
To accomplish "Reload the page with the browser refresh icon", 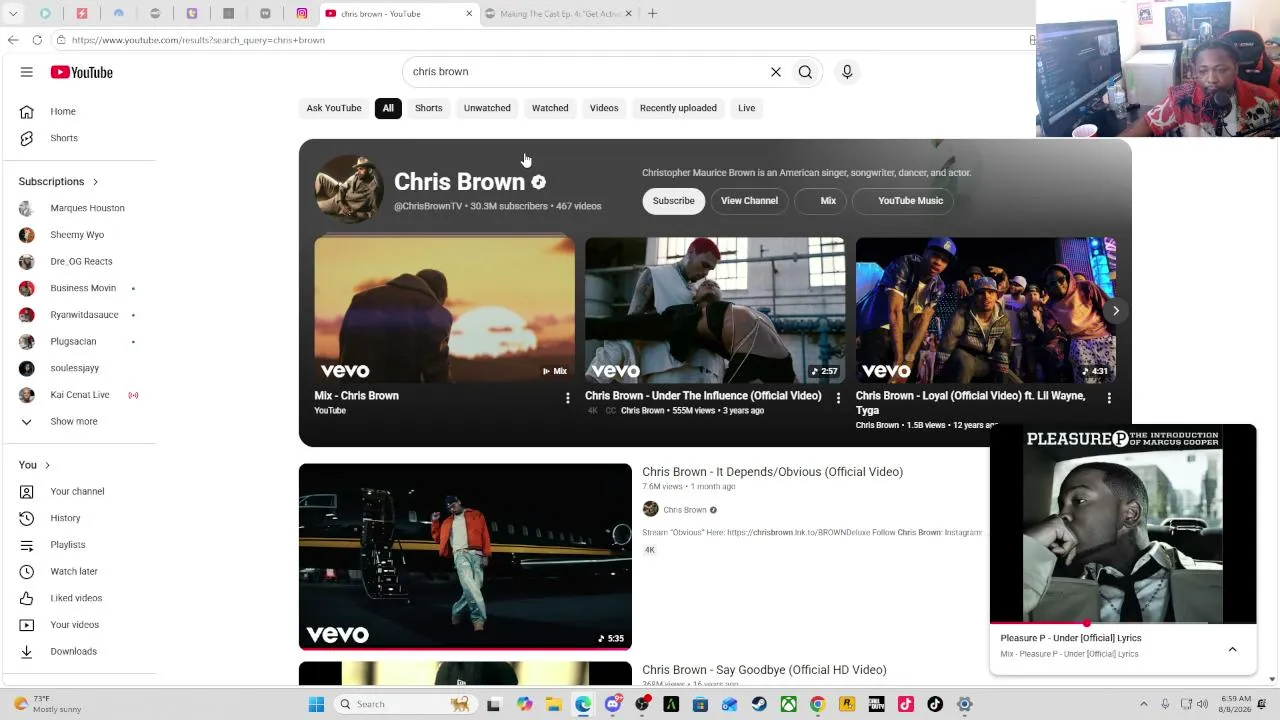I will tap(37, 40).
